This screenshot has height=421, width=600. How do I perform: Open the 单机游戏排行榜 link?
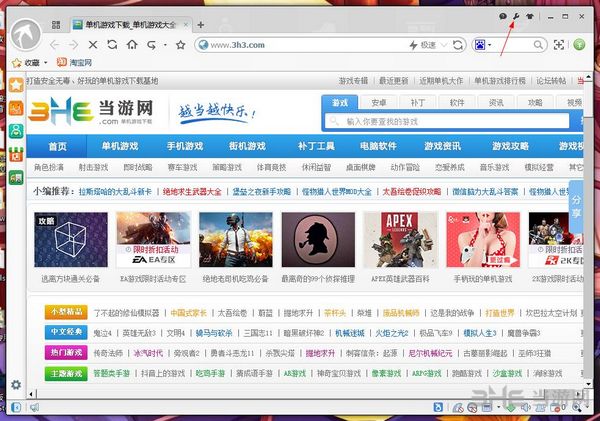500,81
